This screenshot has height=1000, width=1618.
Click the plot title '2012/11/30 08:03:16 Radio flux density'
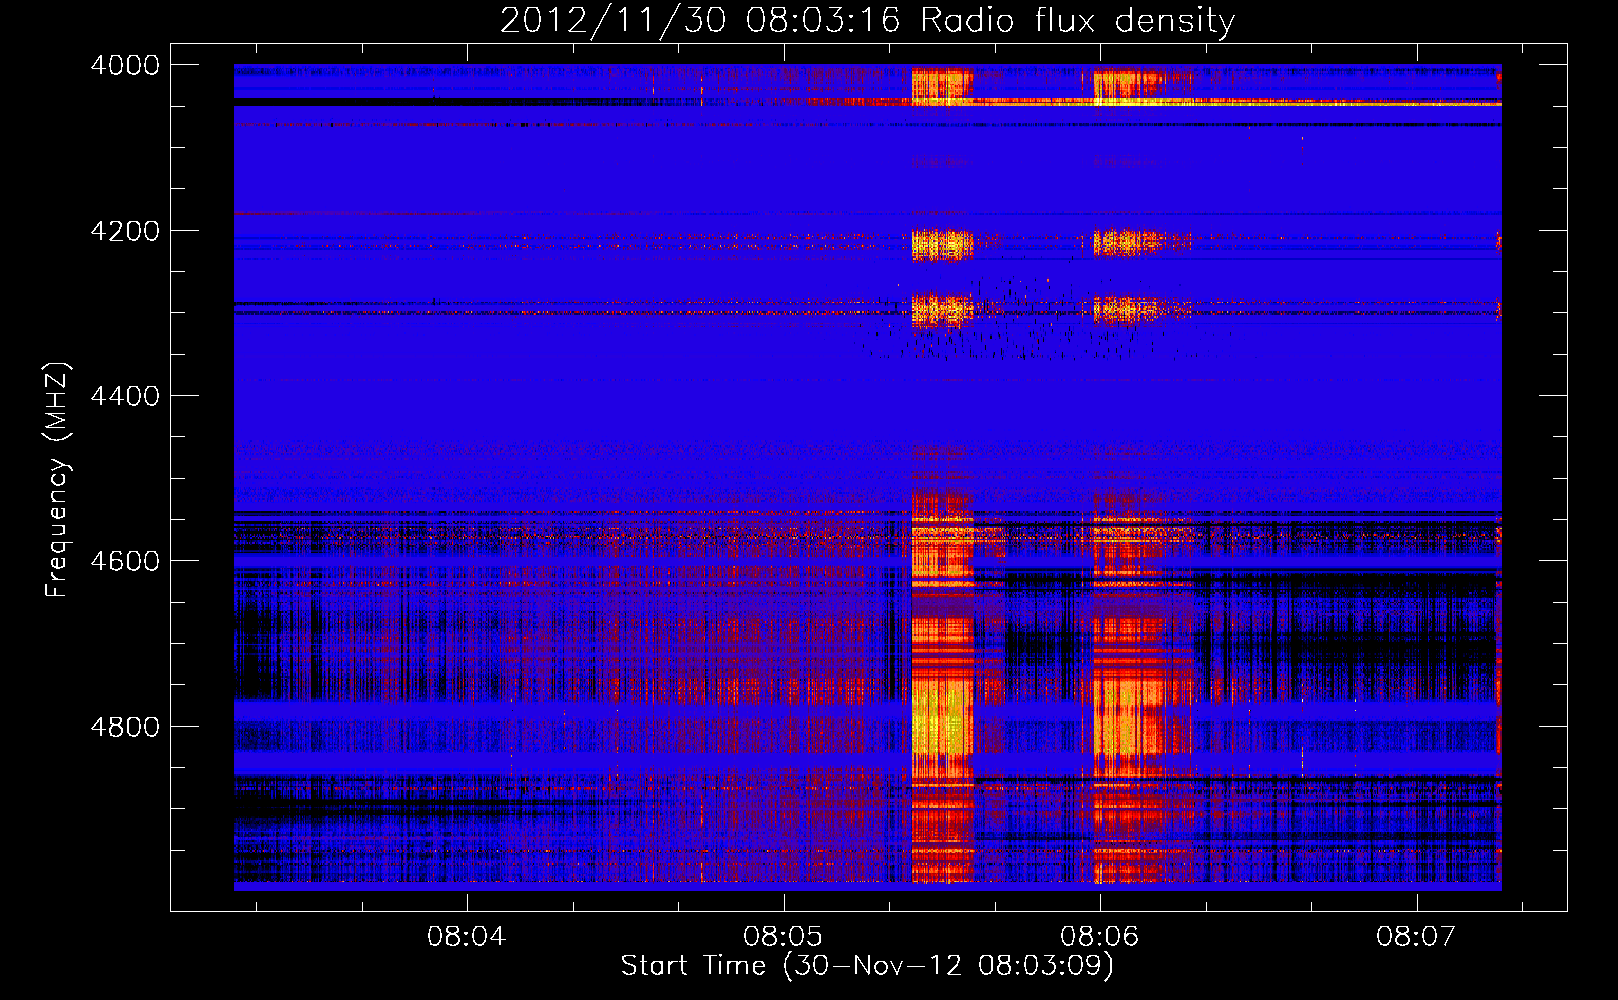pyautogui.click(x=867, y=21)
